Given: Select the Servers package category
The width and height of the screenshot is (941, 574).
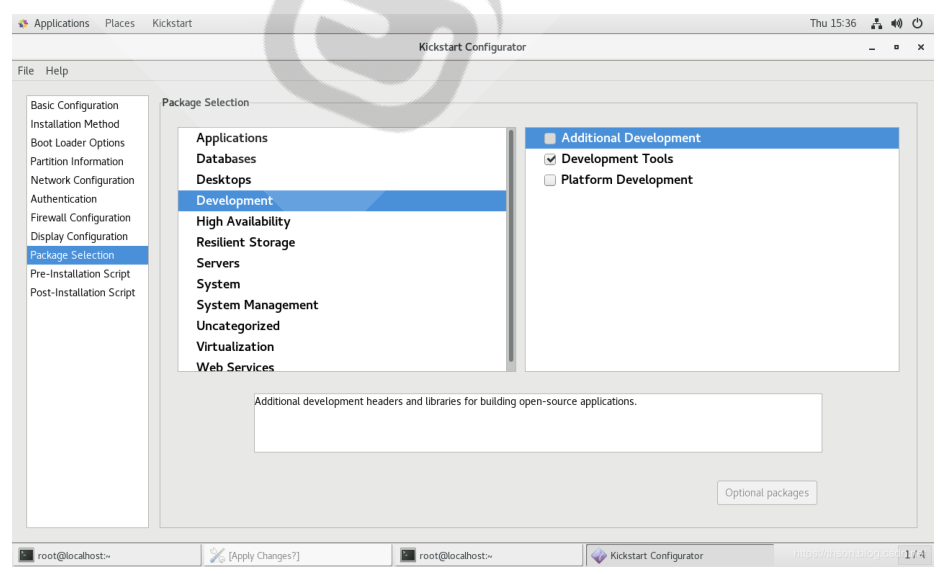Looking at the screenshot, I should click(342, 263).
